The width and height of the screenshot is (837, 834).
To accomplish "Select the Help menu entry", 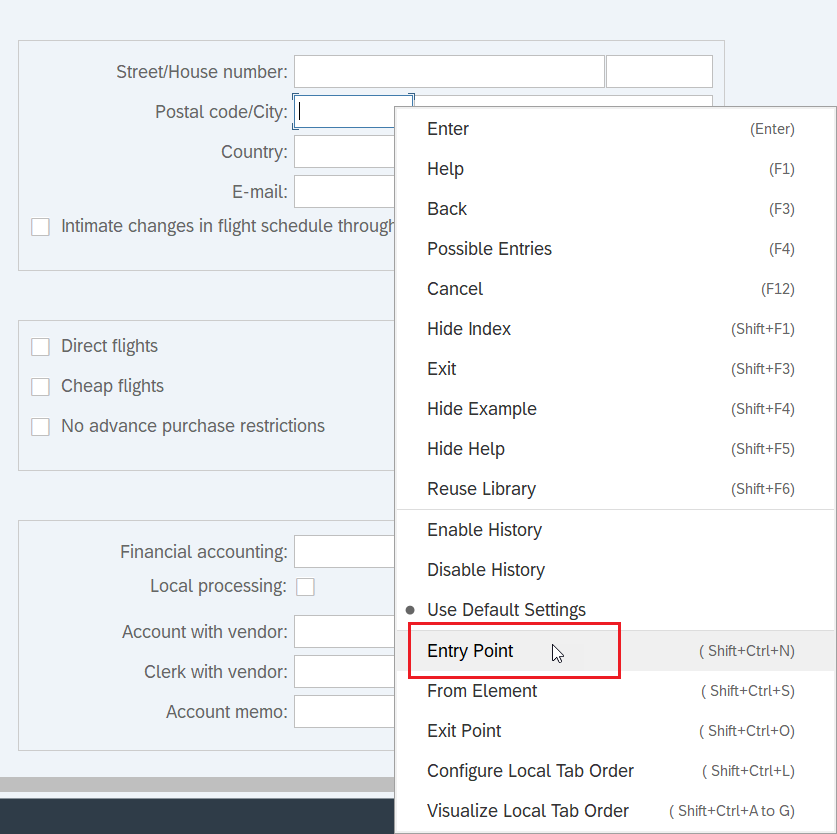I will [615, 169].
